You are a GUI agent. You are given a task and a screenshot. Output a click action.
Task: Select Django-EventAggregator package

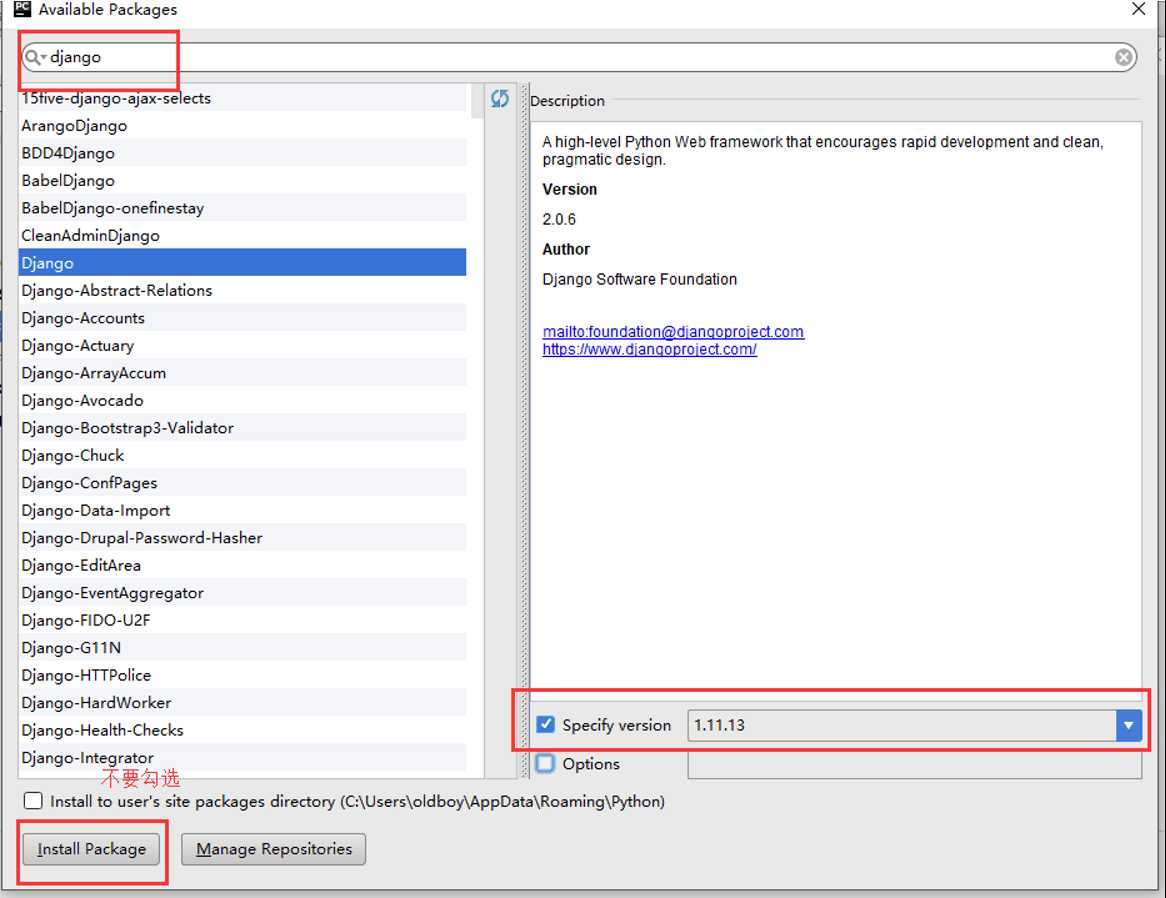242,593
